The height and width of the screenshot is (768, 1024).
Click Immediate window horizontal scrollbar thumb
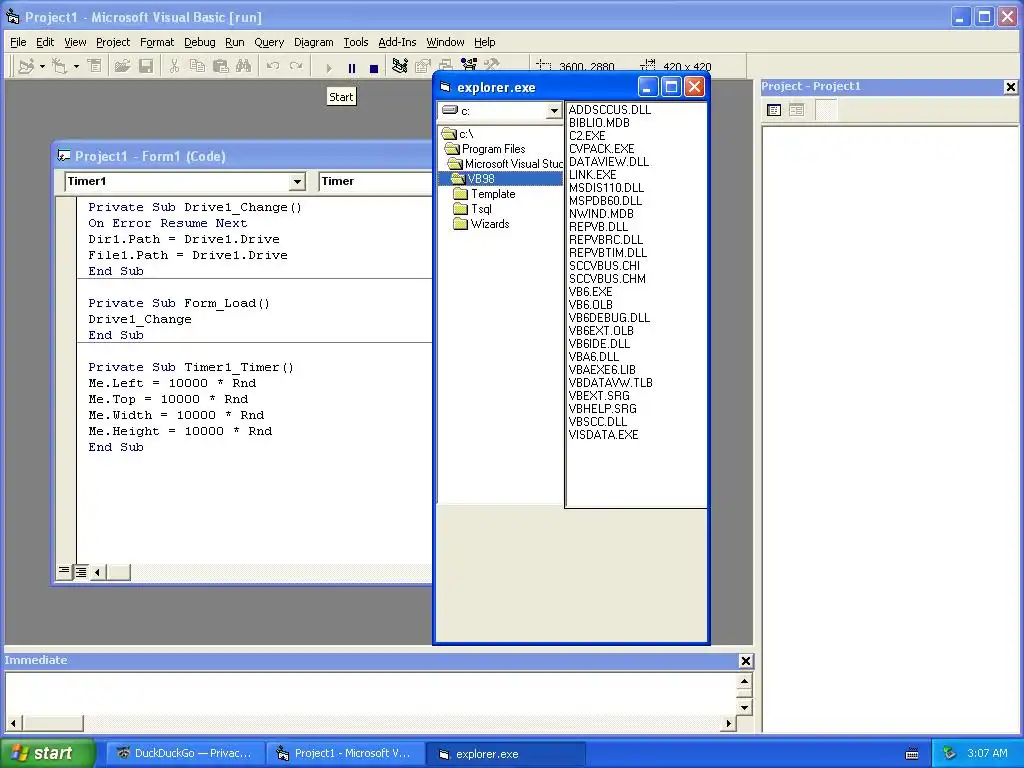(53, 723)
